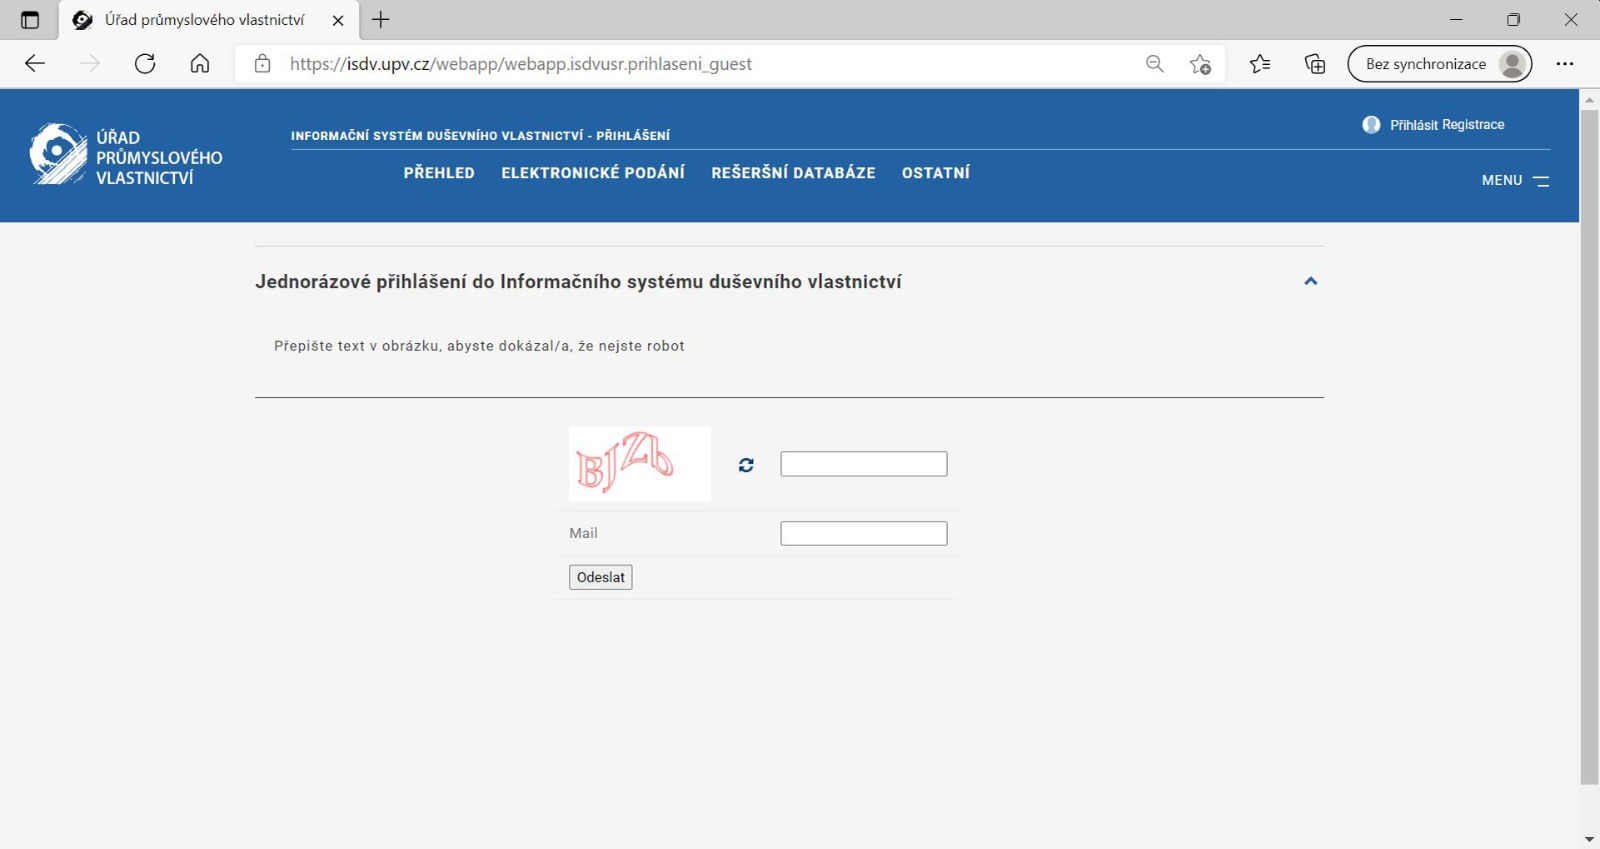
Task: Add this page to favorites
Action: [1200, 64]
